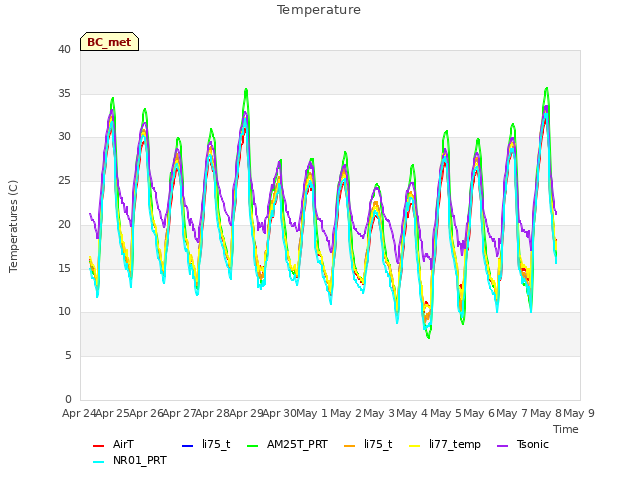This screenshot has width=640, height=480.
Task: Toggle the NR01_PRT legend entry
Action: [x=130, y=461]
